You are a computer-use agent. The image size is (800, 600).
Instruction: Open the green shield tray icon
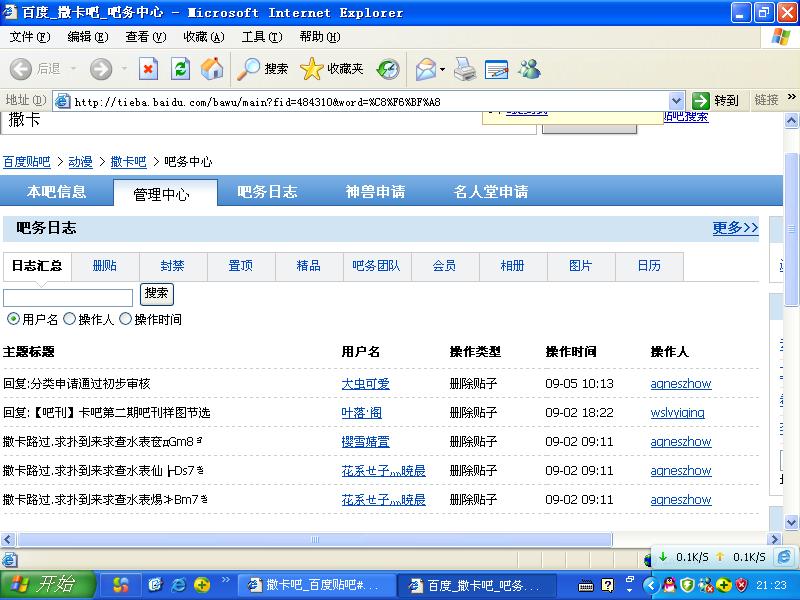(688, 585)
